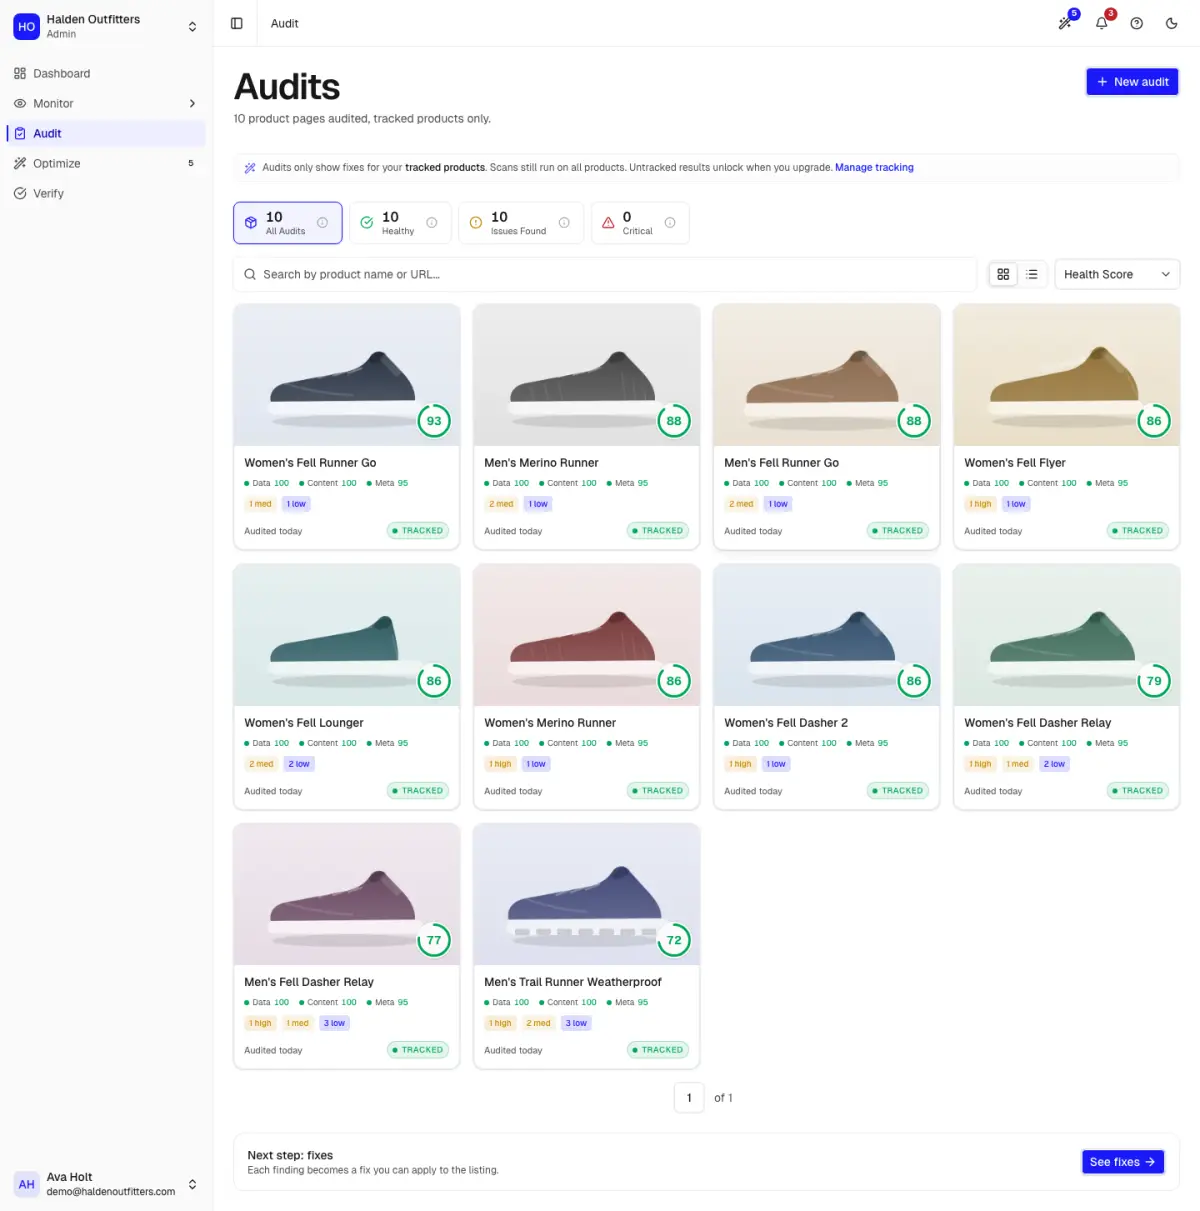
Task: Open the Men's Merino Runner shoe thumbnail
Action: 587,375
